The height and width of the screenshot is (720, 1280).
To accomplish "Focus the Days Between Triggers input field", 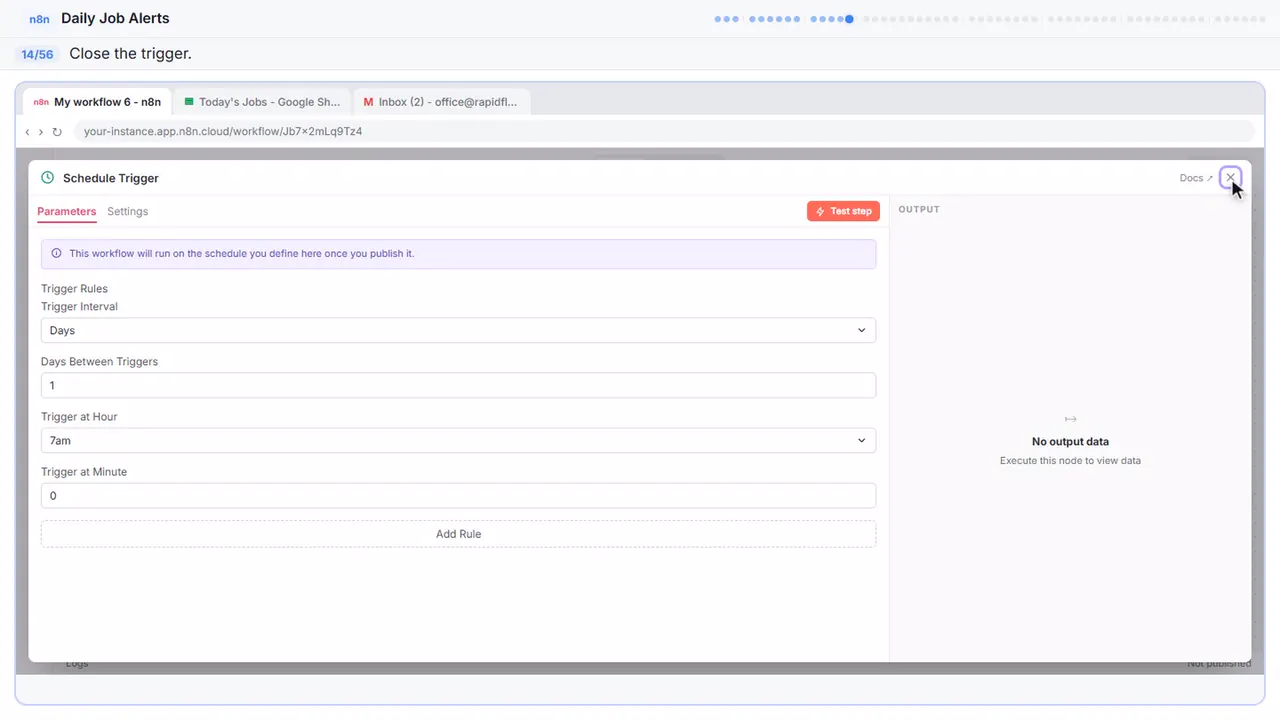I will pyautogui.click(x=458, y=385).
